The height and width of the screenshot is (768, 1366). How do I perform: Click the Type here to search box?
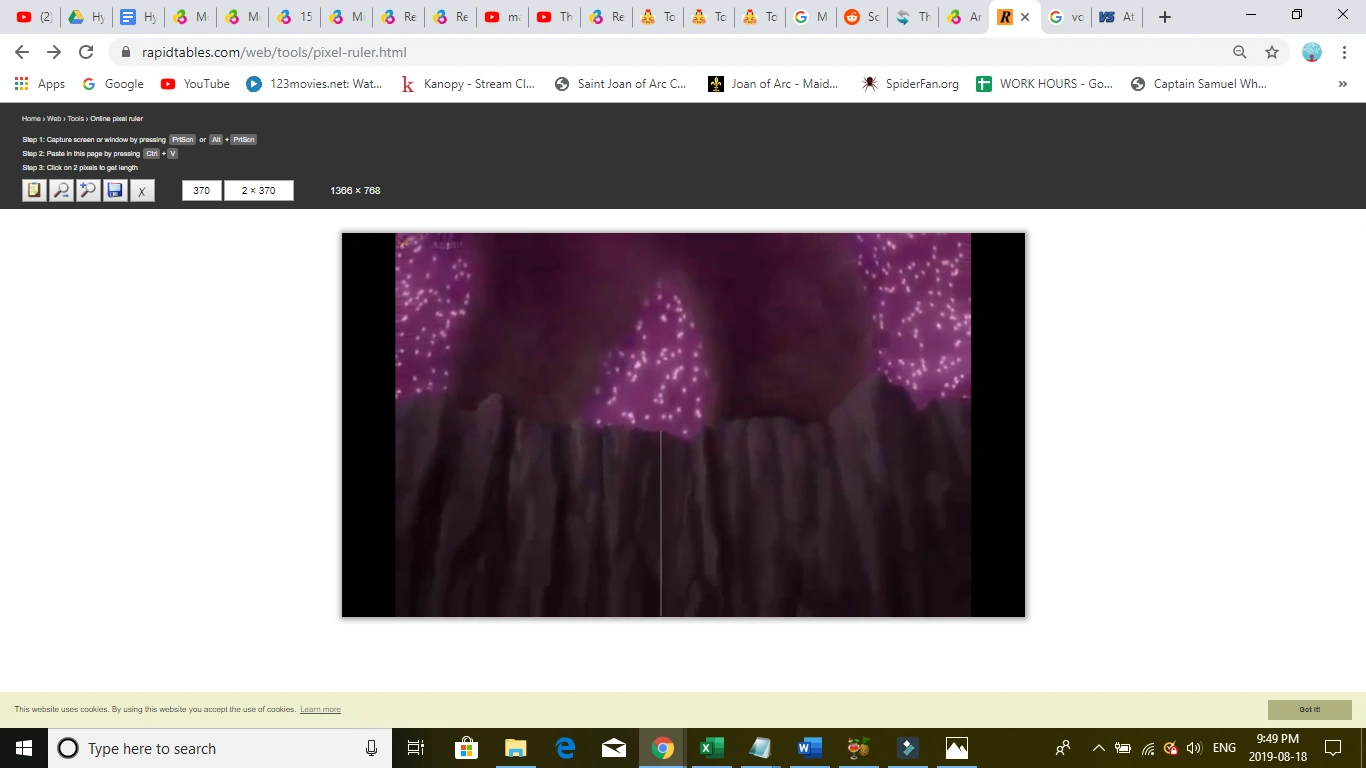220,748
